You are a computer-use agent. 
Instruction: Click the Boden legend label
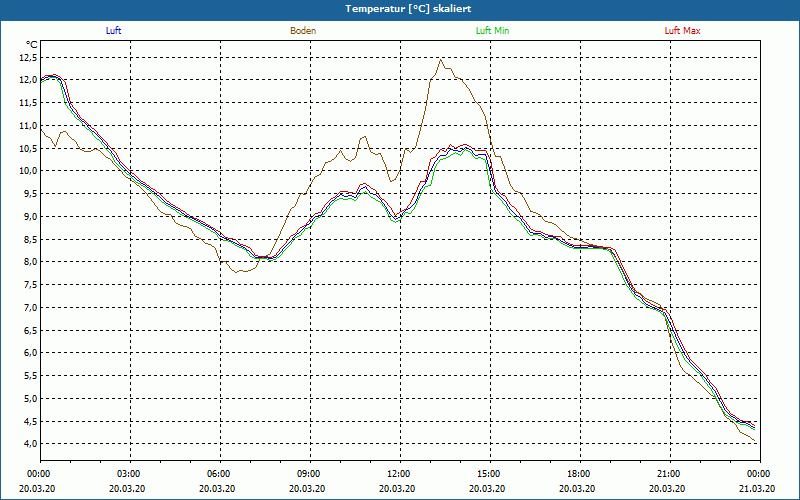coord(303,31)
